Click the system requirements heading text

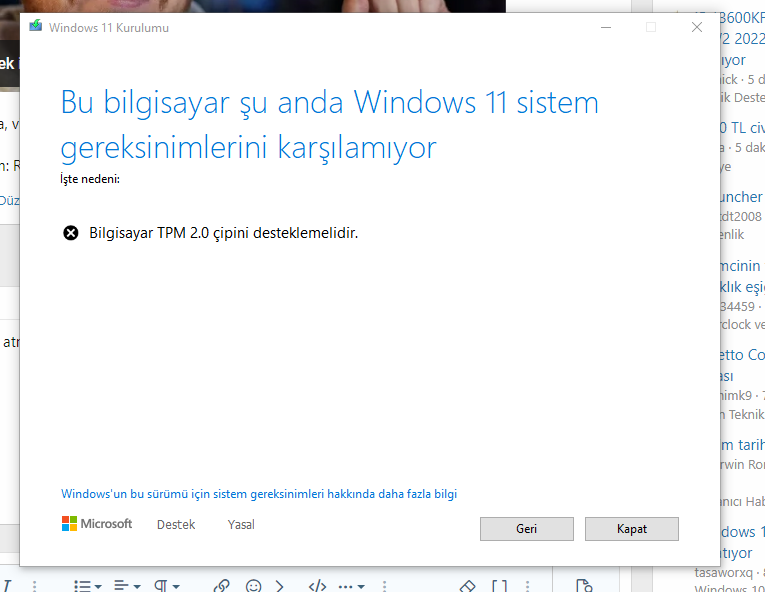click(x=330, y=125)
